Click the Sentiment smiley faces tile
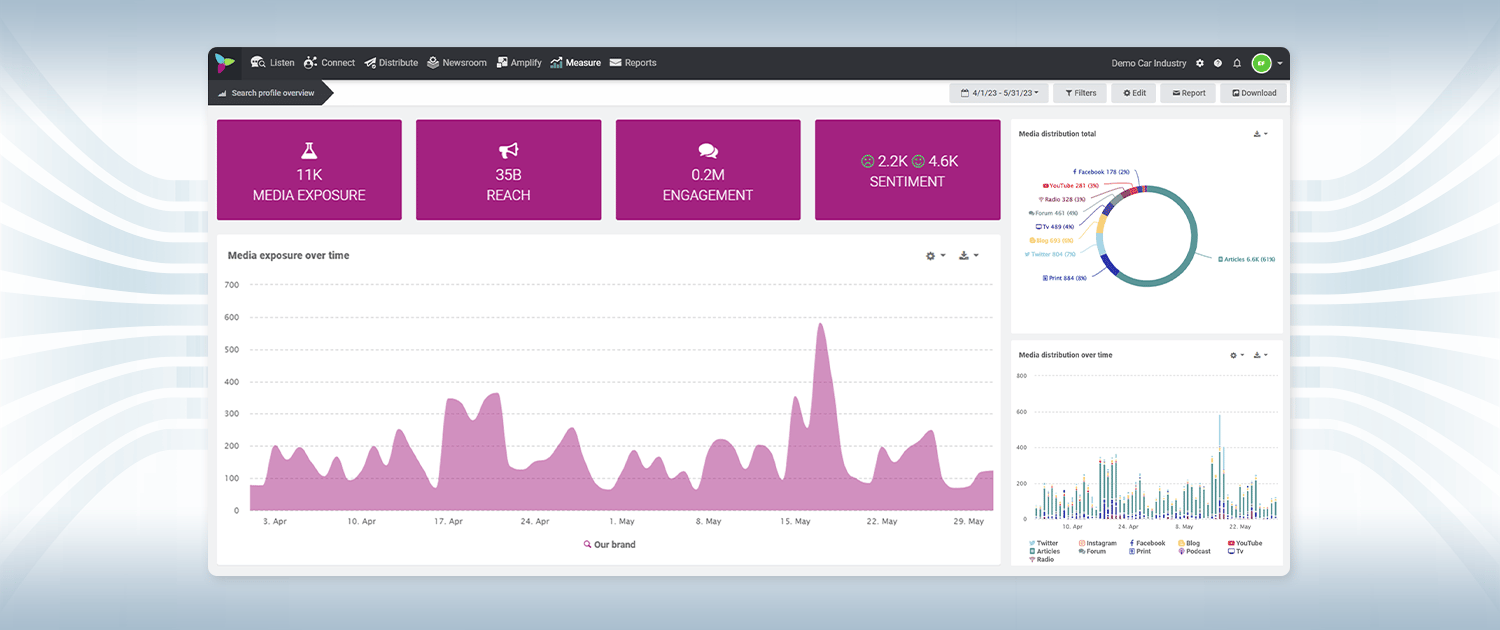 click(907, 170)
